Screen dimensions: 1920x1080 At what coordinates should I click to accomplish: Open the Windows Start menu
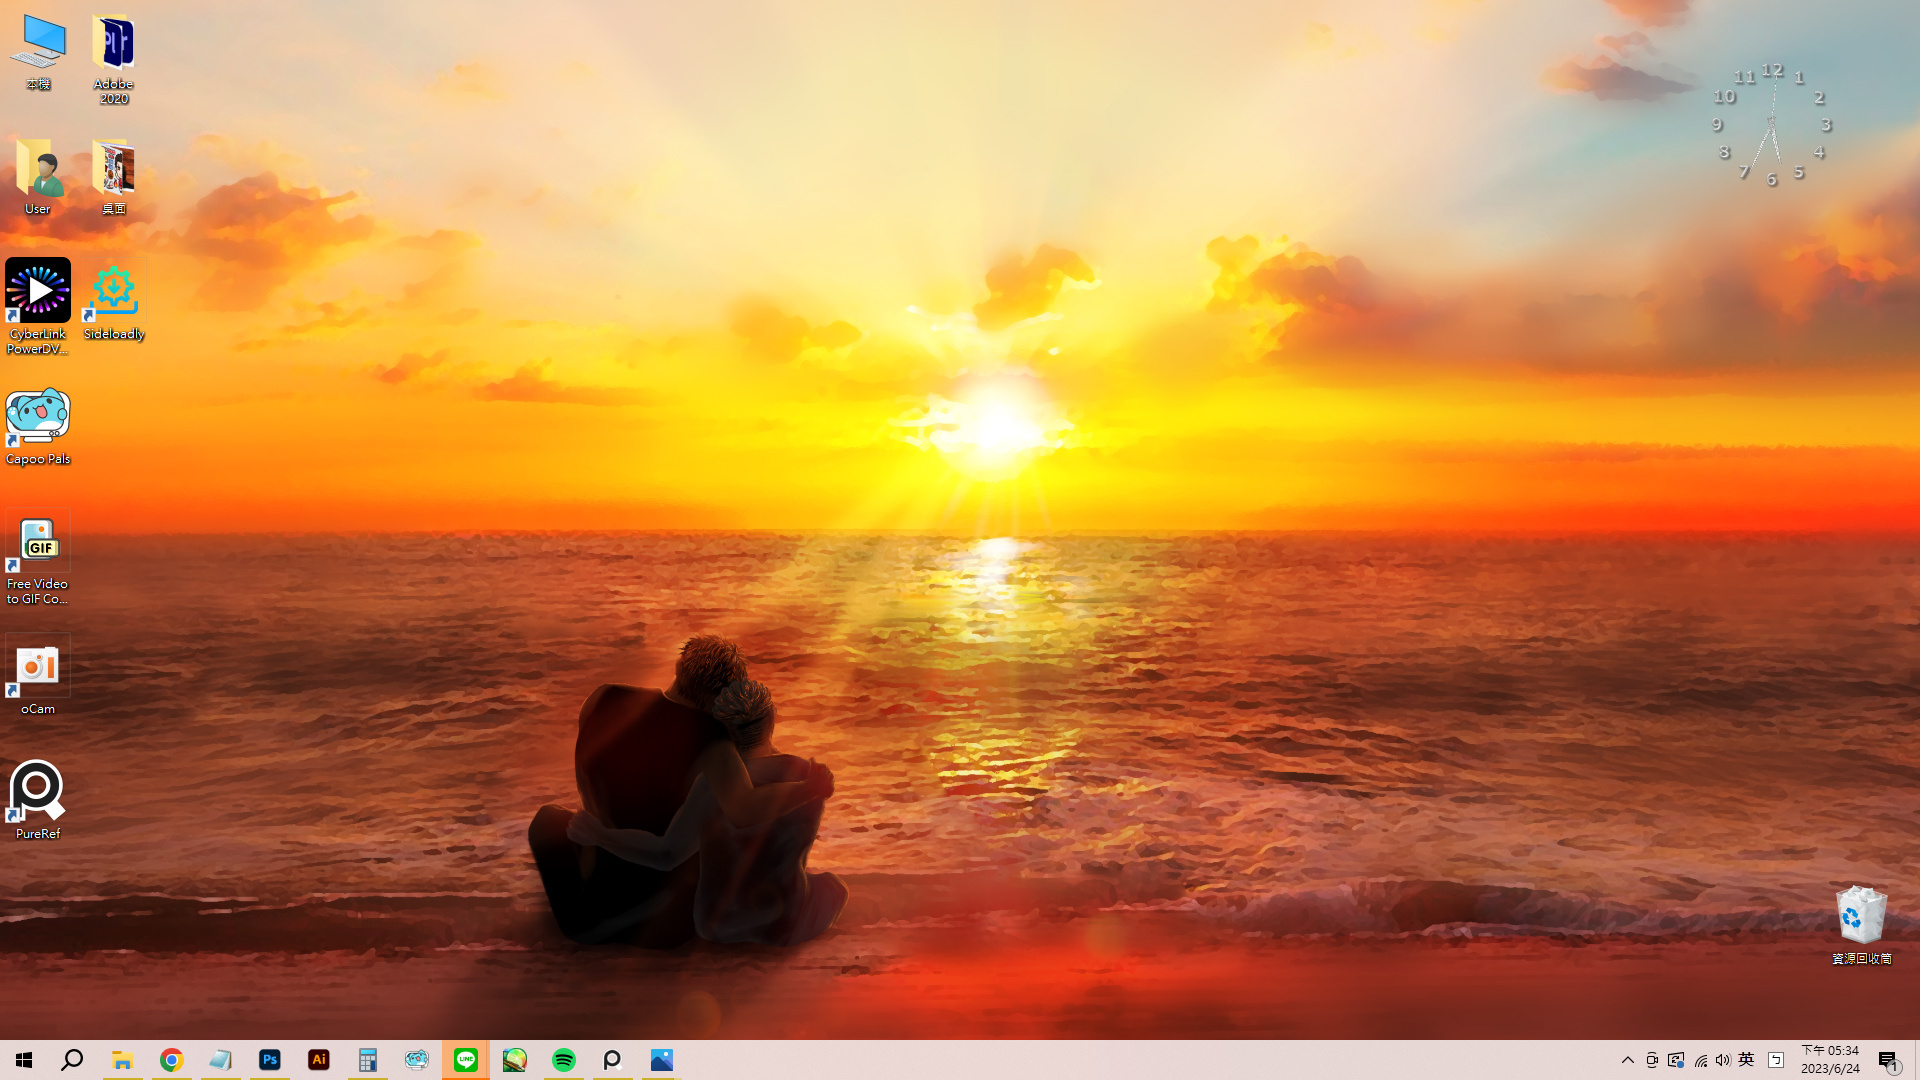coord(24,1060)
